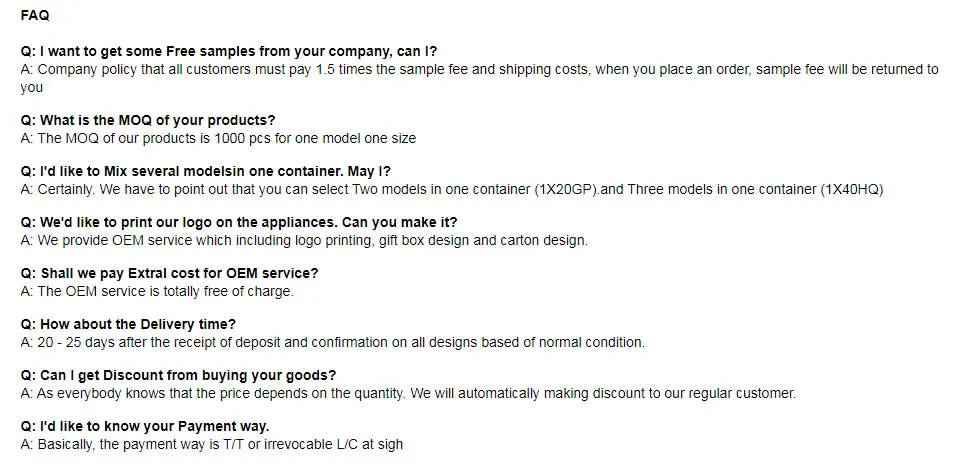Select the answer starting 'As everybody knows'
The width and height of the screenshot is (956, 464).
pos(408,393)
